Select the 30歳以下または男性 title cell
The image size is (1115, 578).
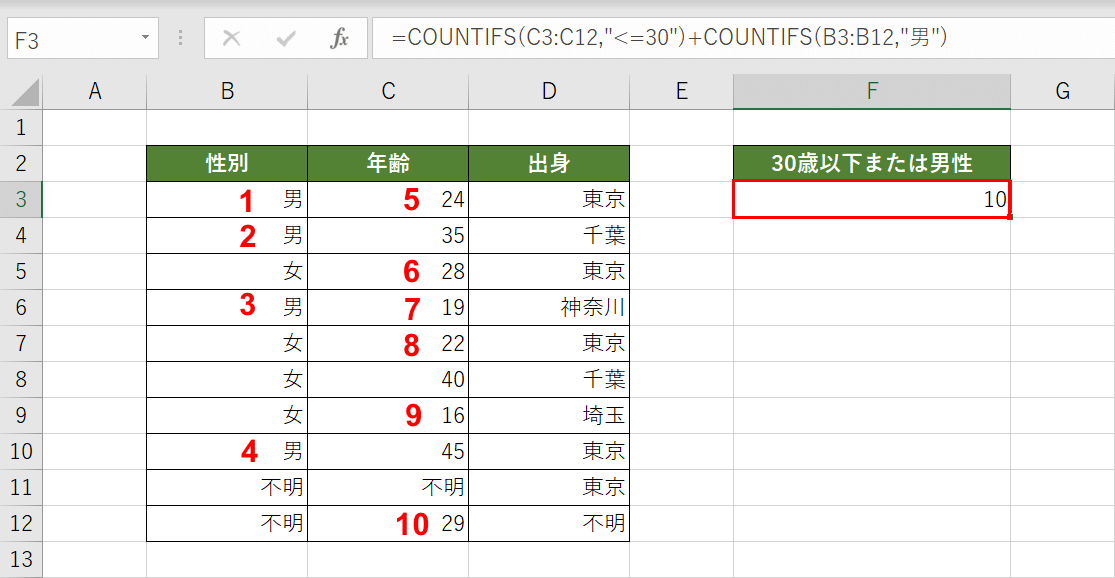coord(872,163)
